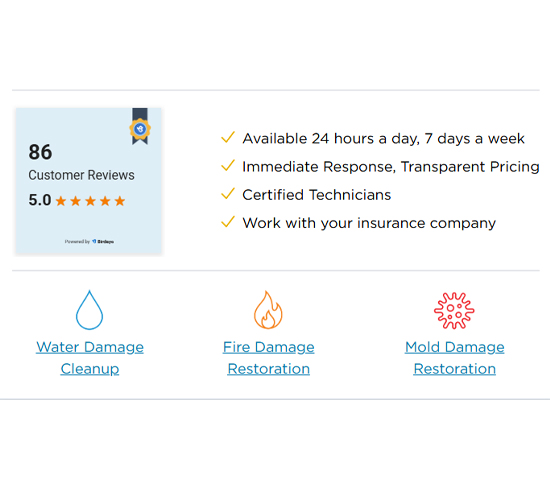Open the Mold Damage Restoration link
This screenshot has width=550, height=489.
pos(455,358)
